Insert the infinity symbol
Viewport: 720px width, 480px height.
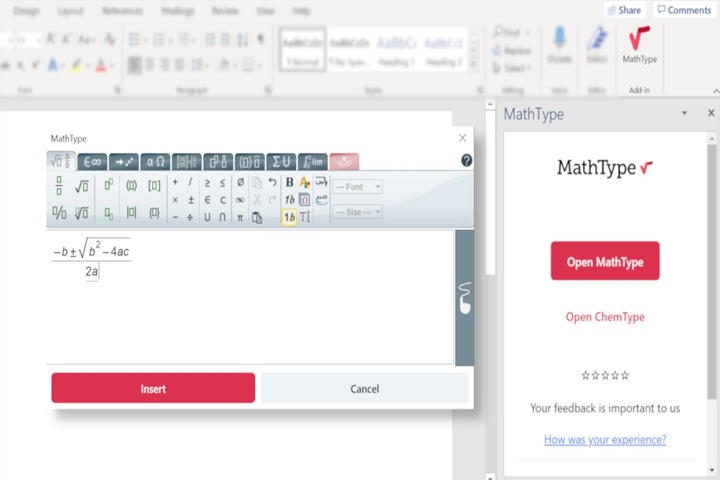(240, 200)
